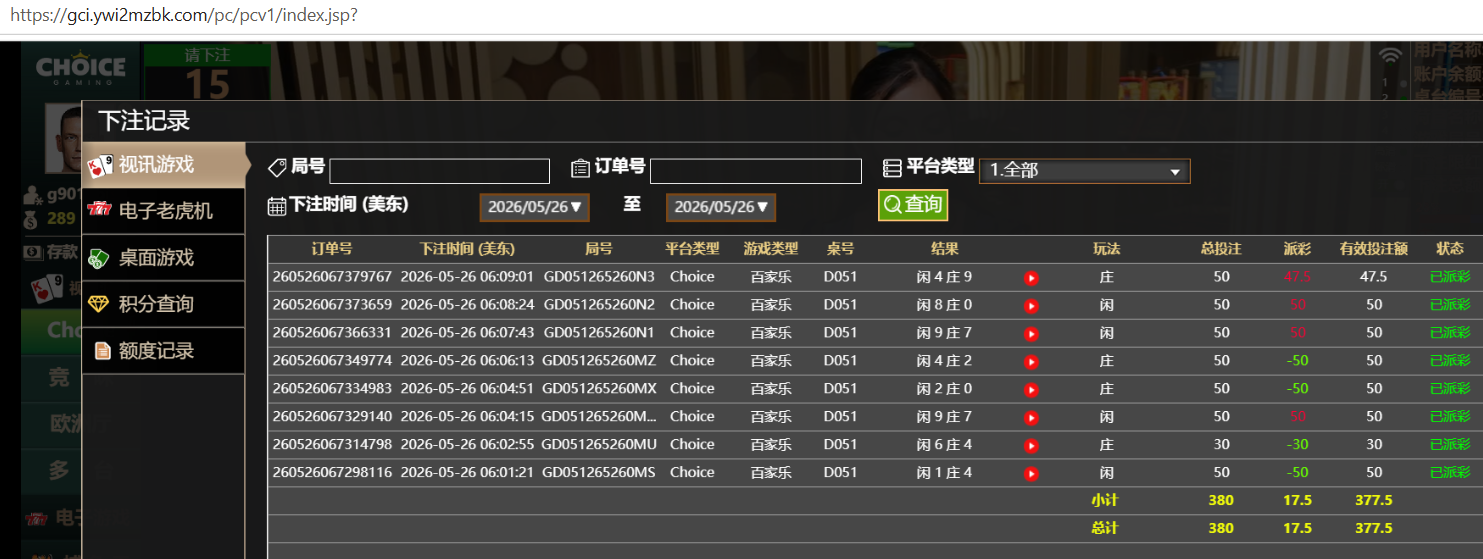Image resolution: width=1483 pixels, height=559 pixels.
Task: Play replay video for order 260526067379767
Action: coord(1031,278)
